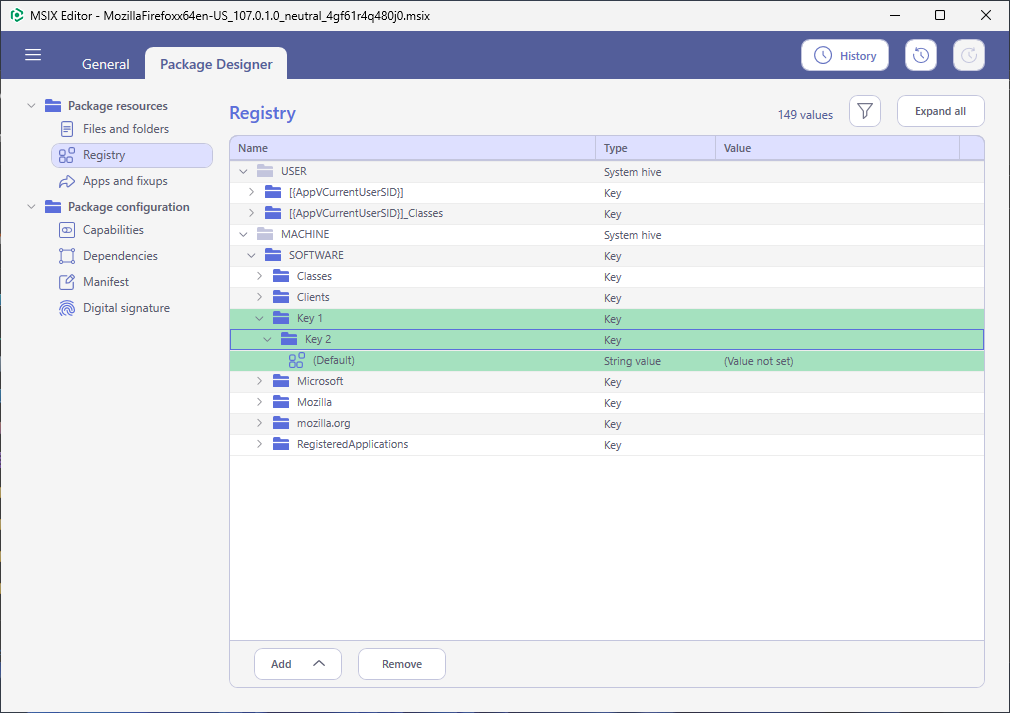Open the History panel
Screen dimensions: 1010x713
tap(844, 55)
